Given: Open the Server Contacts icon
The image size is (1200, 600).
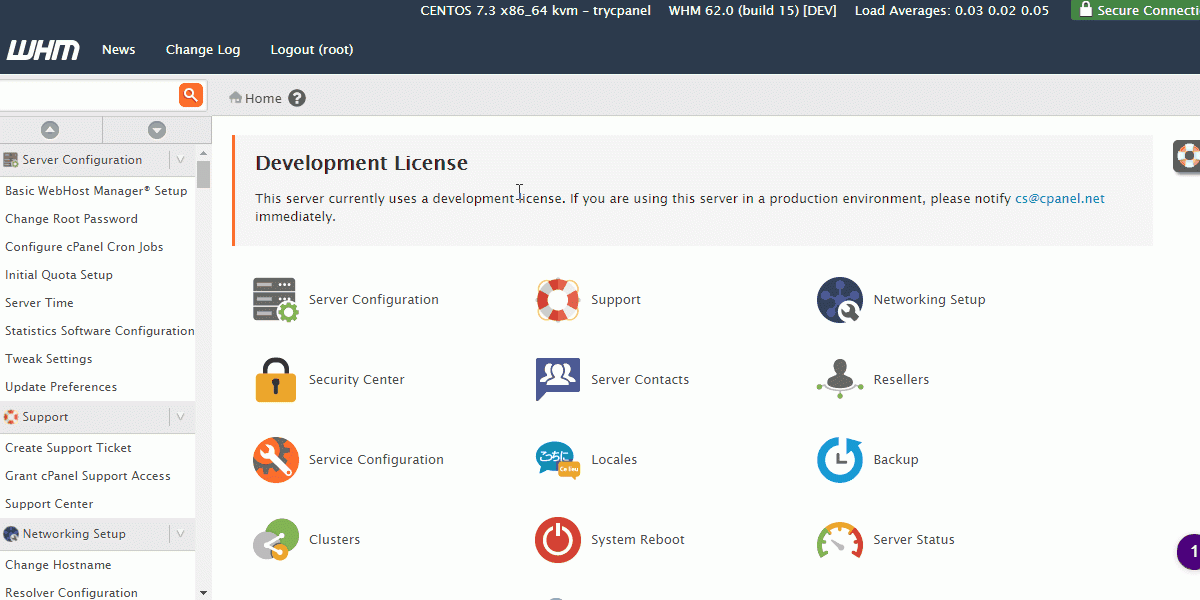Looking at the screenshot, I should coord(557,380).
